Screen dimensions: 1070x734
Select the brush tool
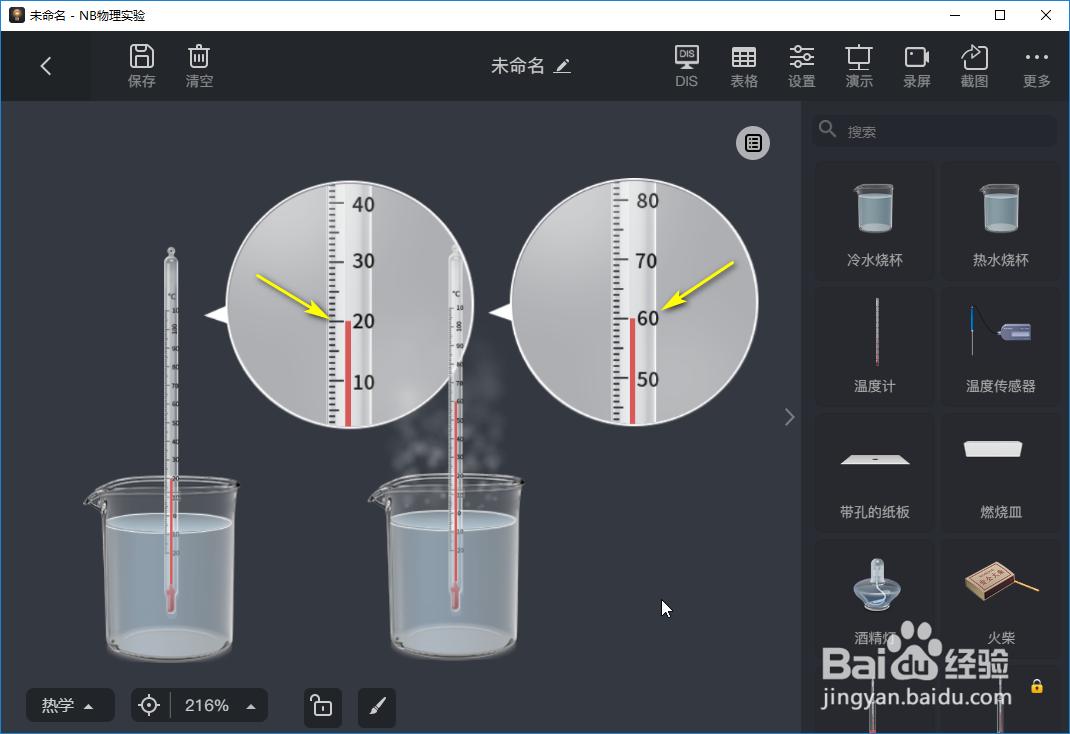coord(377,706)
